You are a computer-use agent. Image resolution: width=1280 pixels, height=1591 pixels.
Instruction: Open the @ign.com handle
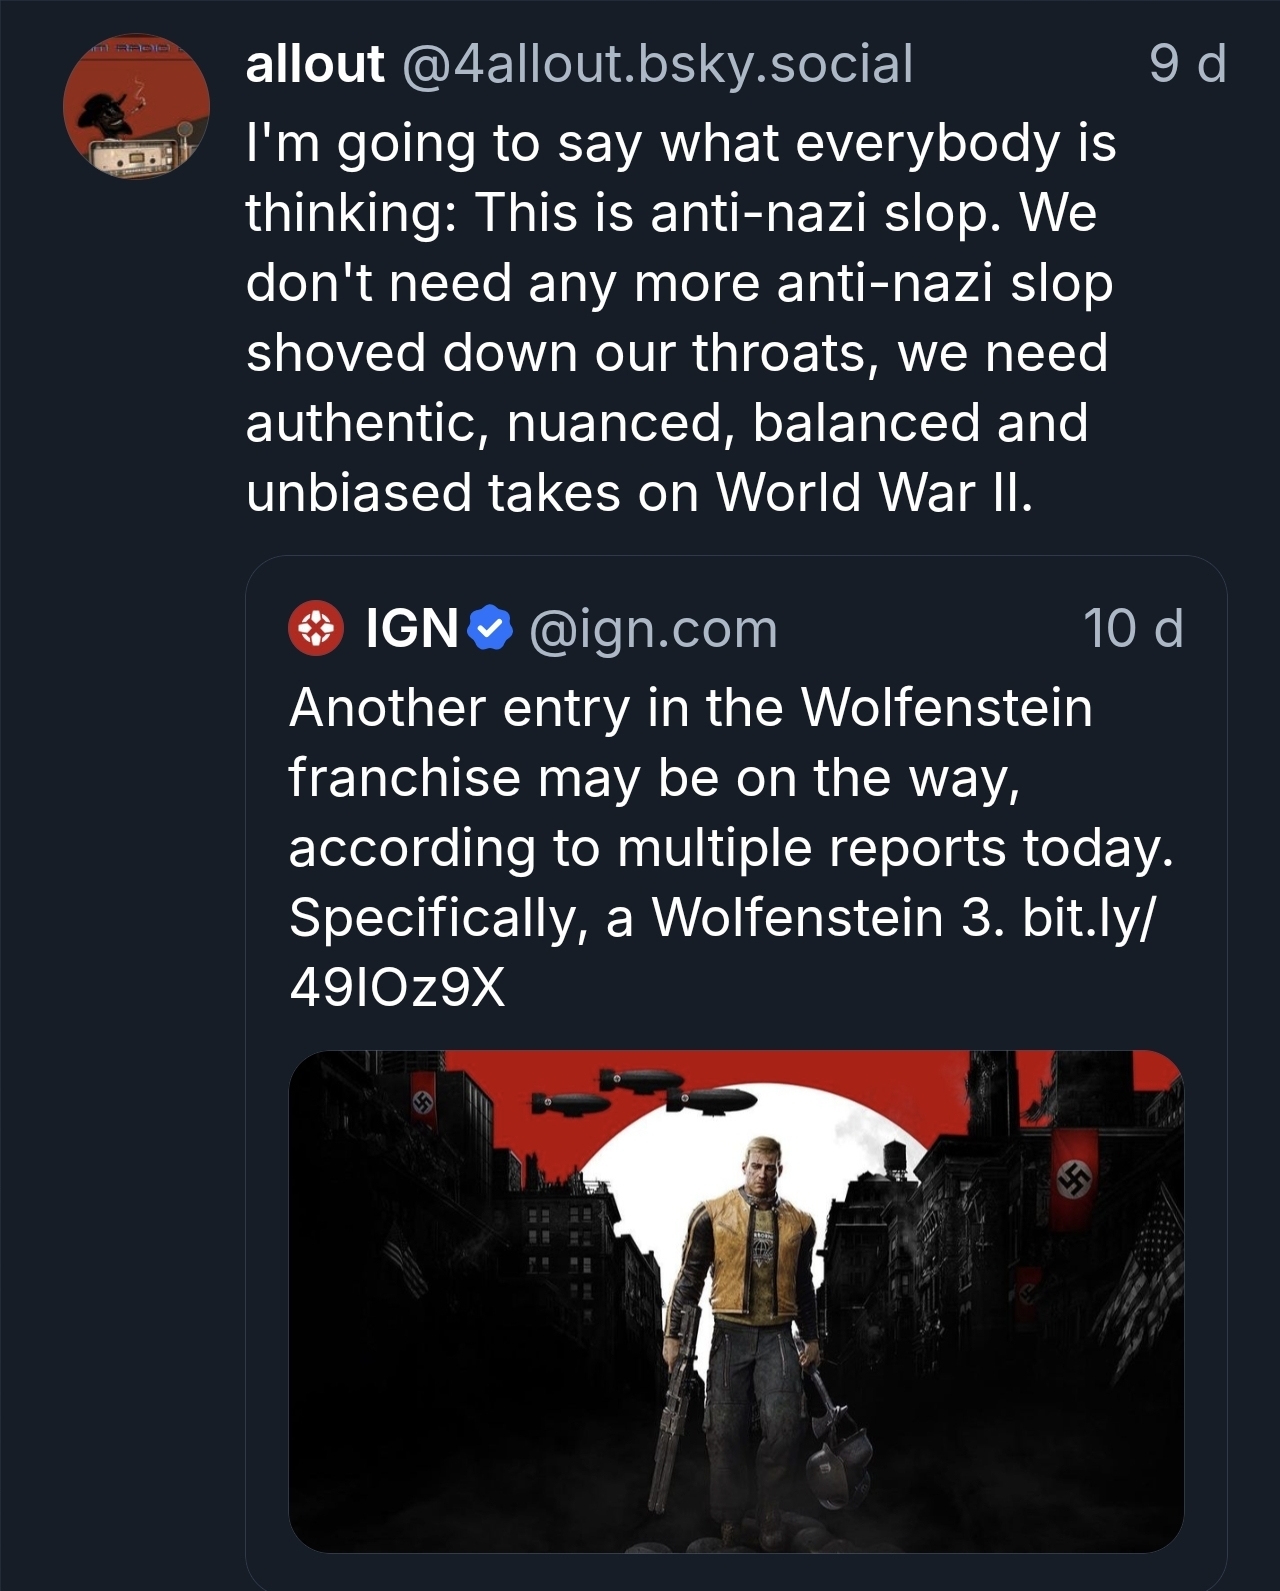pyautogui.click(x=652, y=629)
